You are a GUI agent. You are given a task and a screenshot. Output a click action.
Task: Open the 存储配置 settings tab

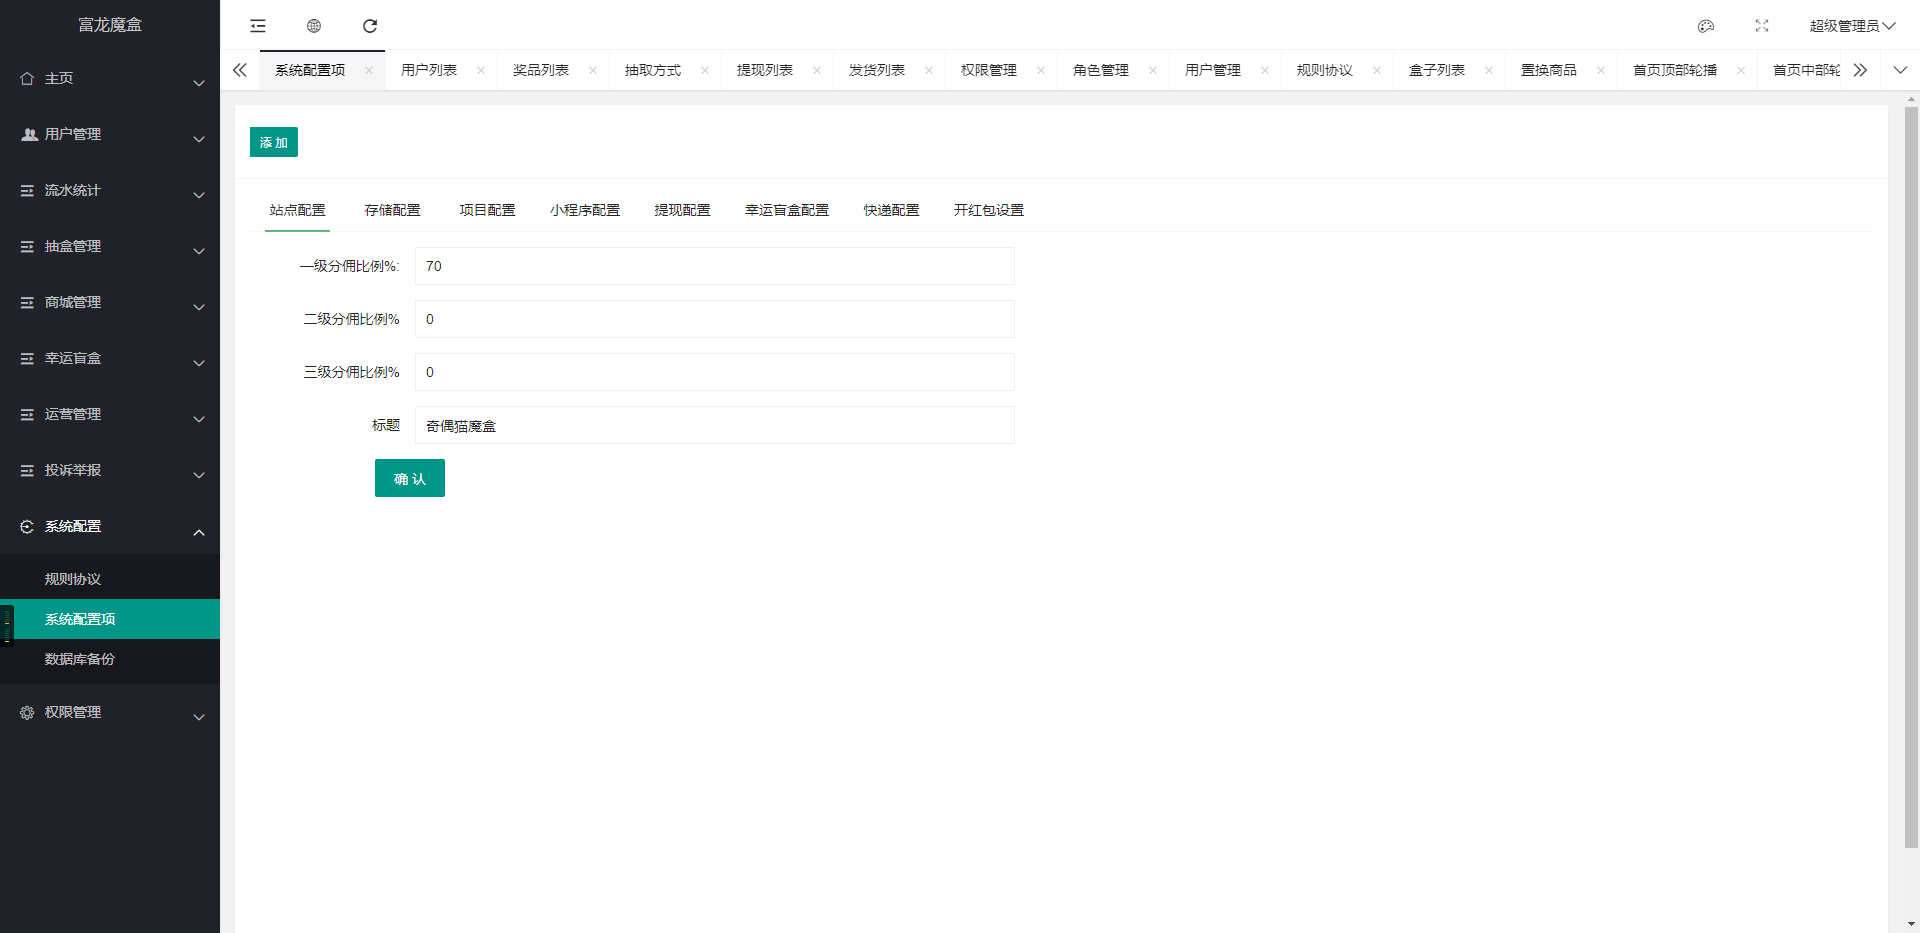coord(392,210)
